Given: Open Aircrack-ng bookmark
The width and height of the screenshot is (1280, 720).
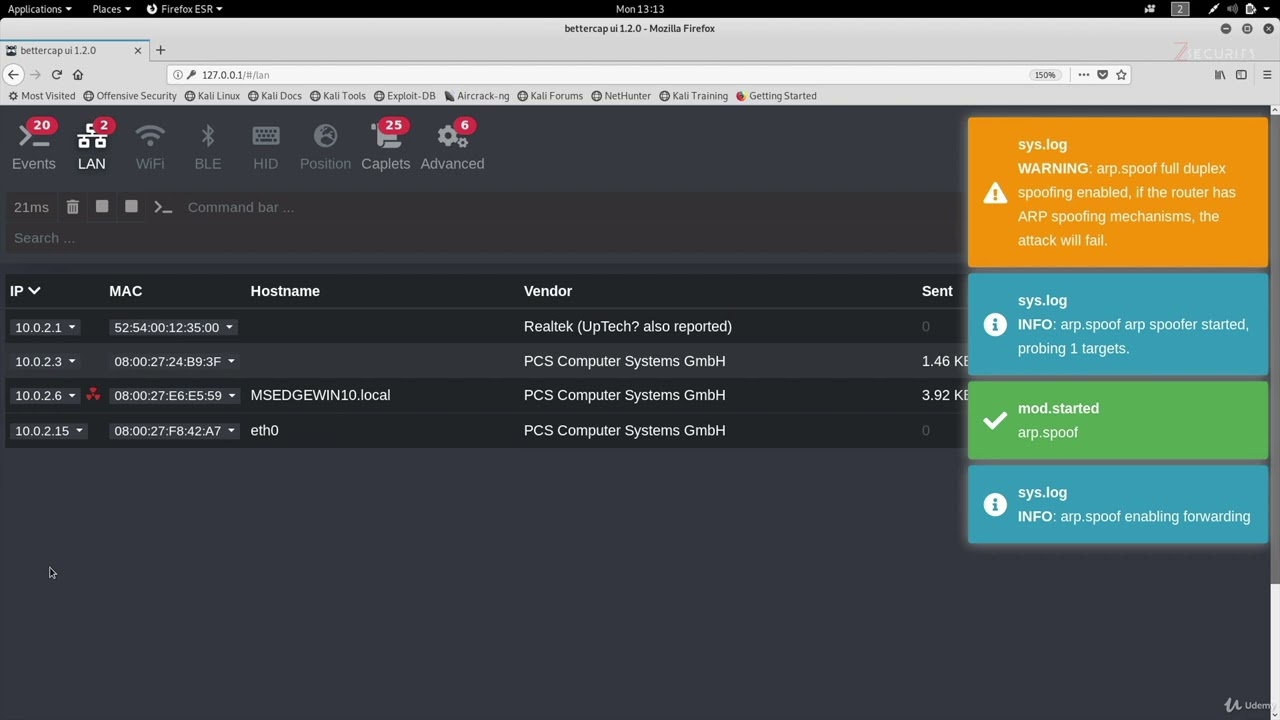Looking at the screenshot, I should 477,96.
